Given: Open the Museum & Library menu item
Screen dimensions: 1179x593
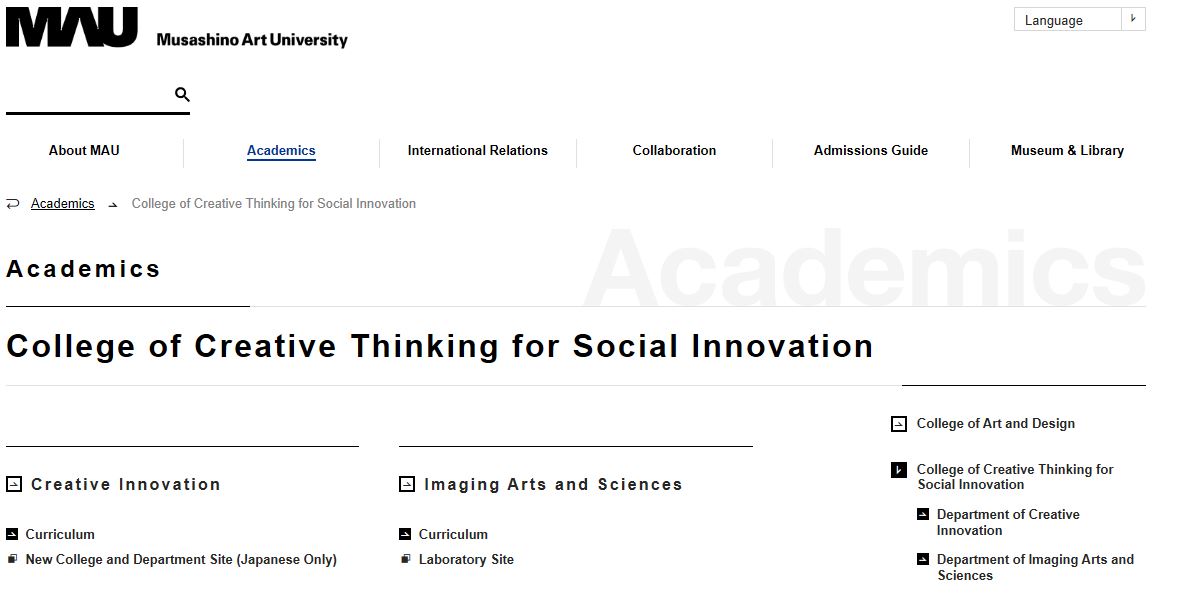Looking at the screenshot, I should 1067,150.
